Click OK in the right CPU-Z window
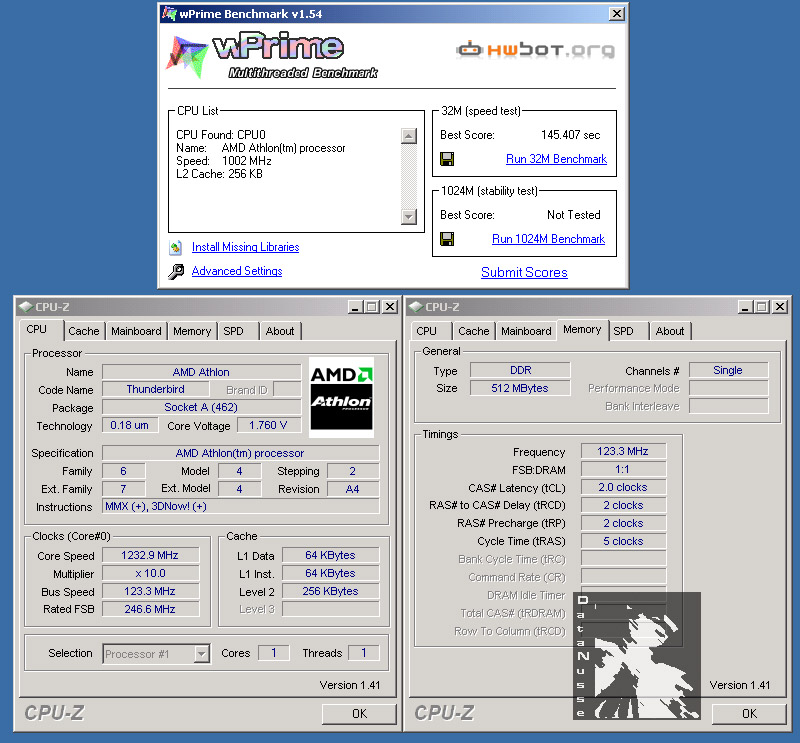The width and height of the screenshot is (800, 743). pyautogui.click(x=749, y=713)
